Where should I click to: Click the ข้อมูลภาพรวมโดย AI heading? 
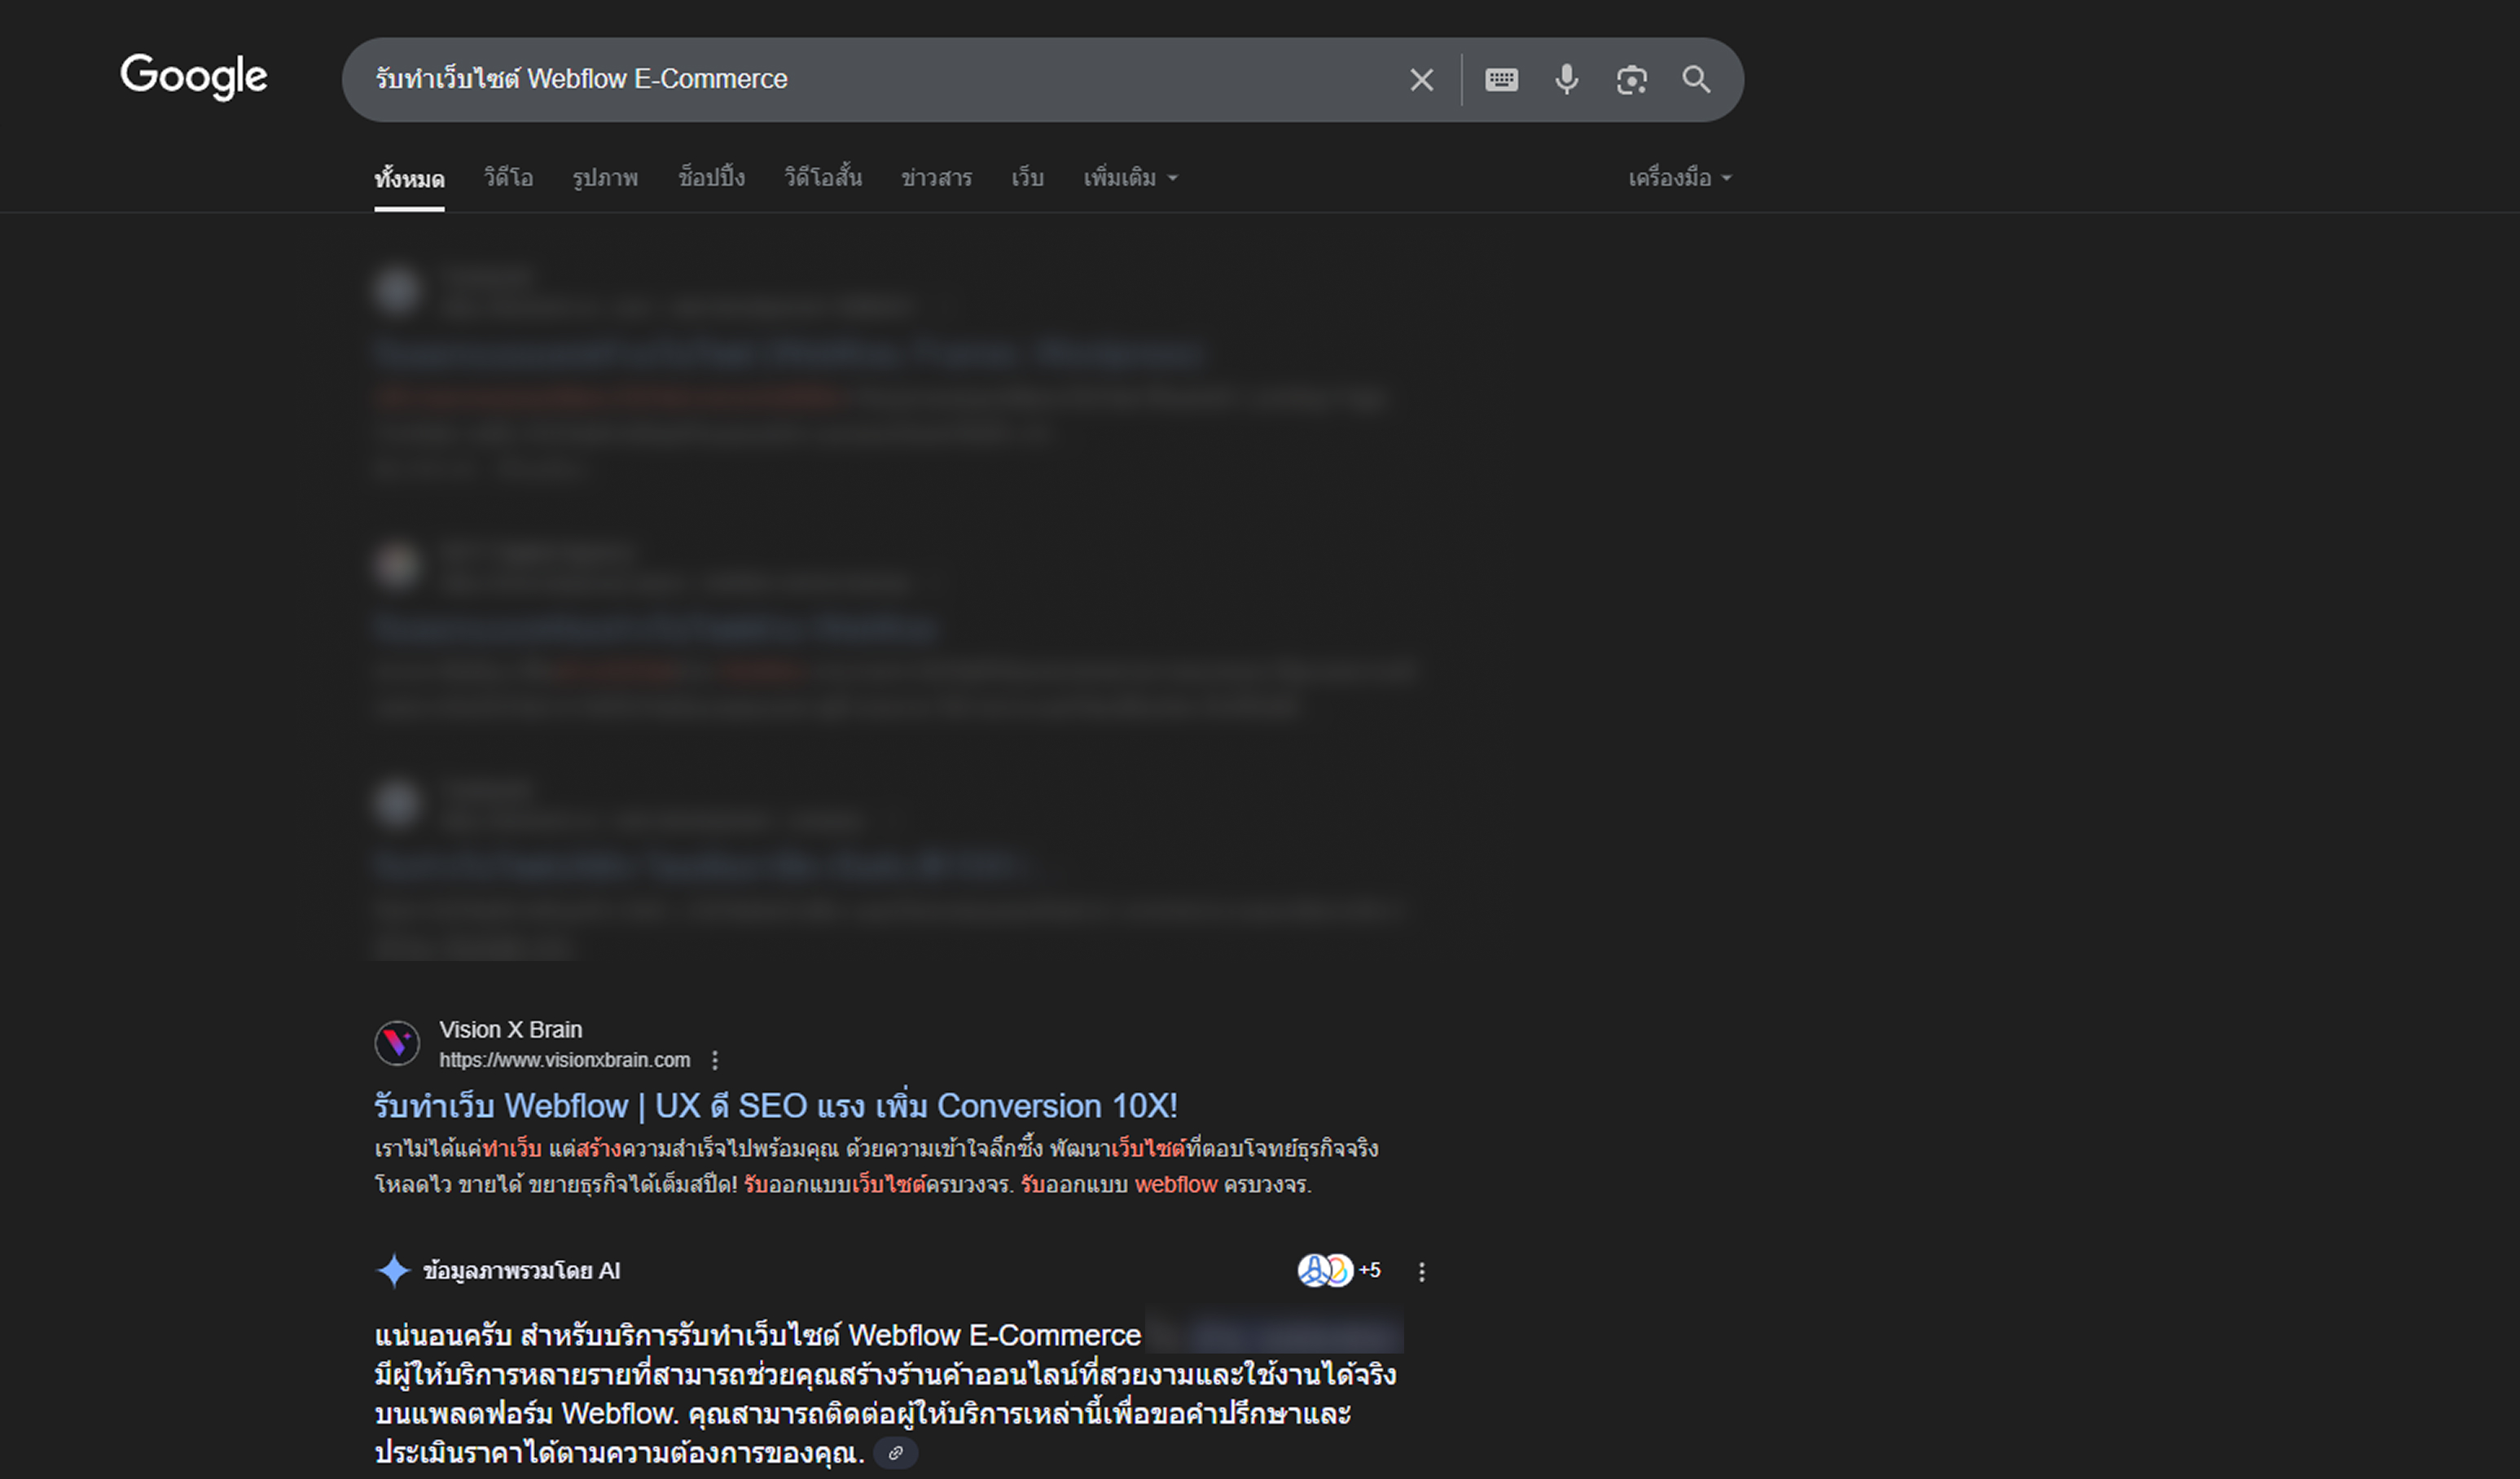pyautogui.click(x=521, y=1271)
